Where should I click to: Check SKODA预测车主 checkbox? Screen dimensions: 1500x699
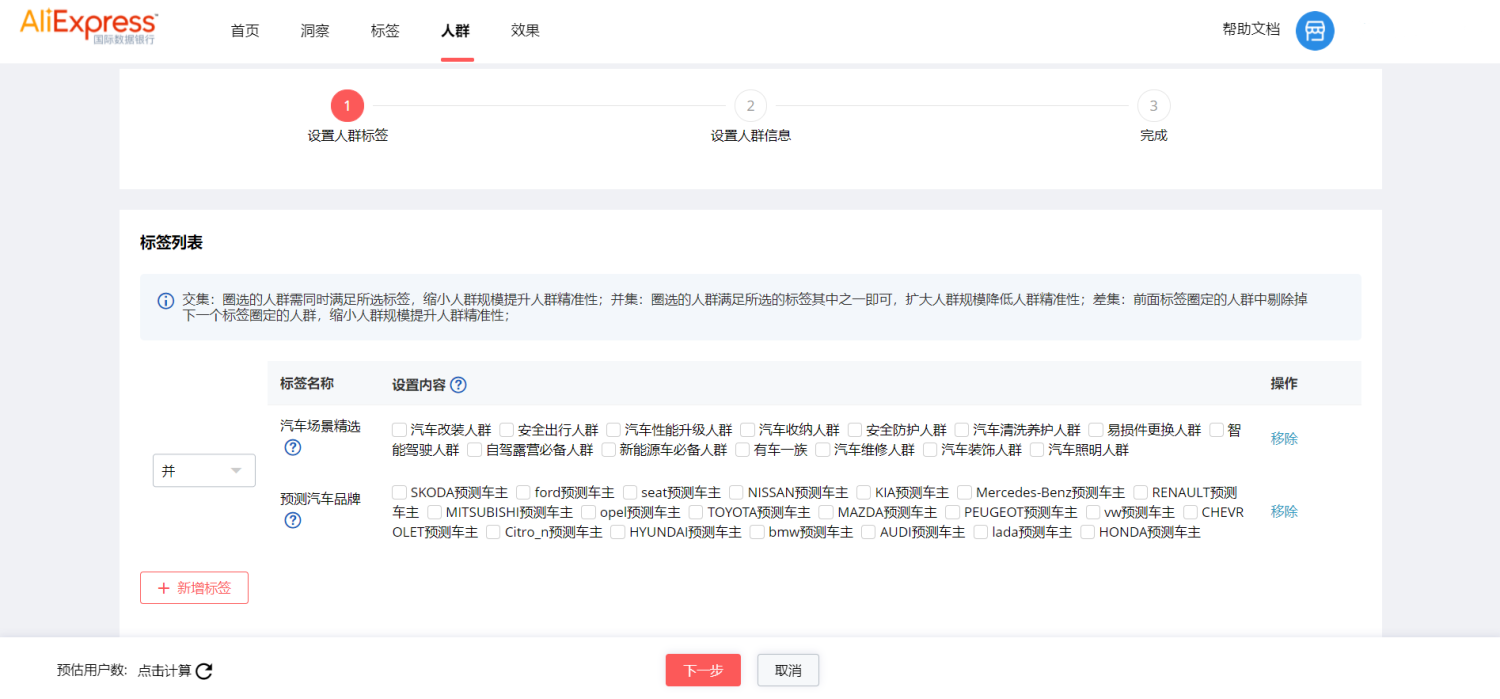tap(400, 492)
